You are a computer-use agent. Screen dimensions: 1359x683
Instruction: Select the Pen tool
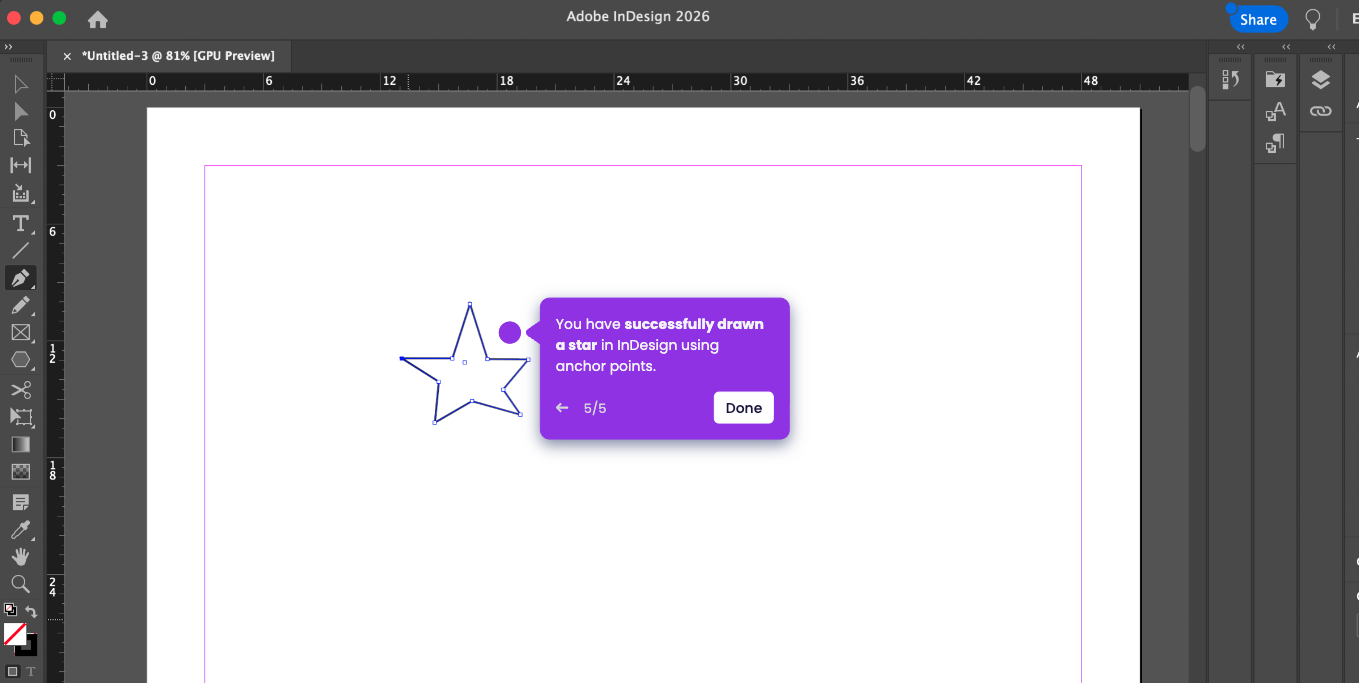point(20,277)
